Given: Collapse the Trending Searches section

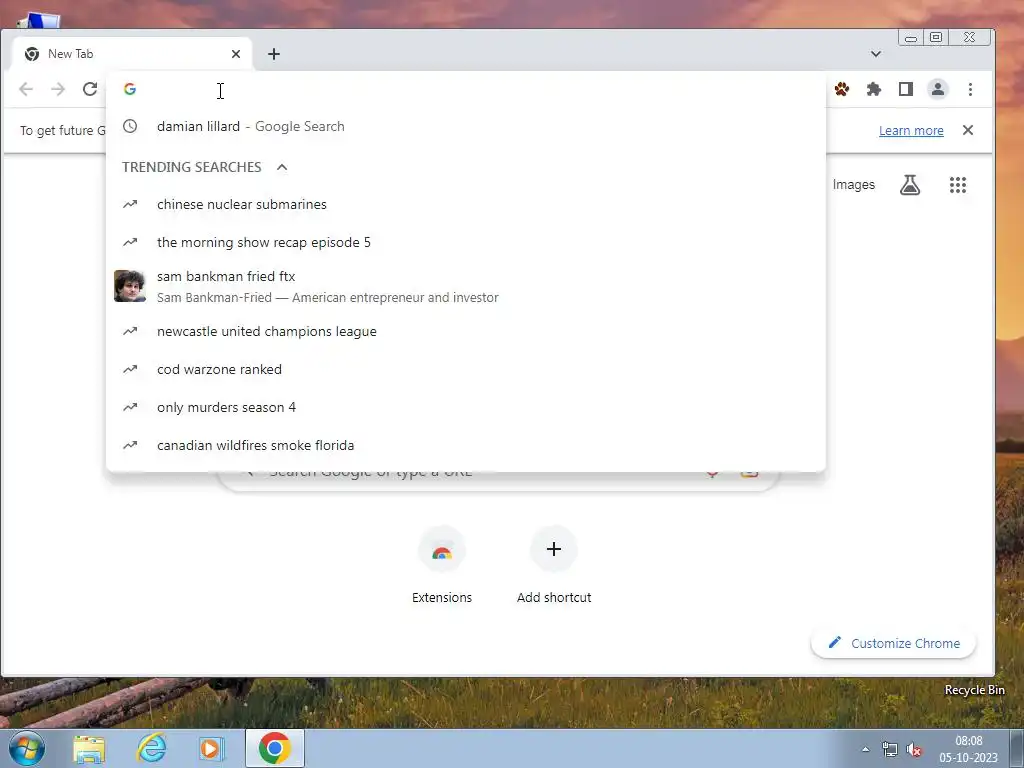Looking at the screenshot, I should pos(282,167).
